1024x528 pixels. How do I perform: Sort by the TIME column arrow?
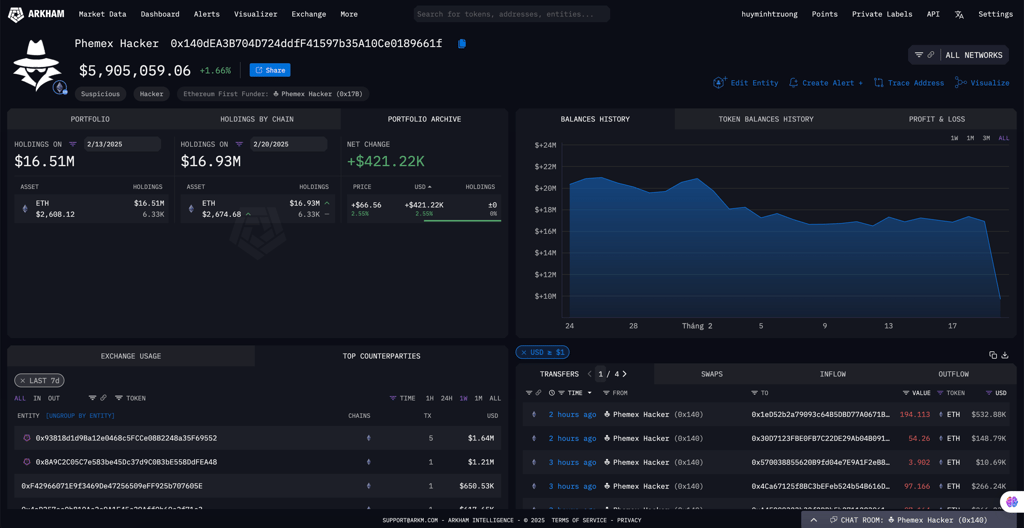pos(590,393)
